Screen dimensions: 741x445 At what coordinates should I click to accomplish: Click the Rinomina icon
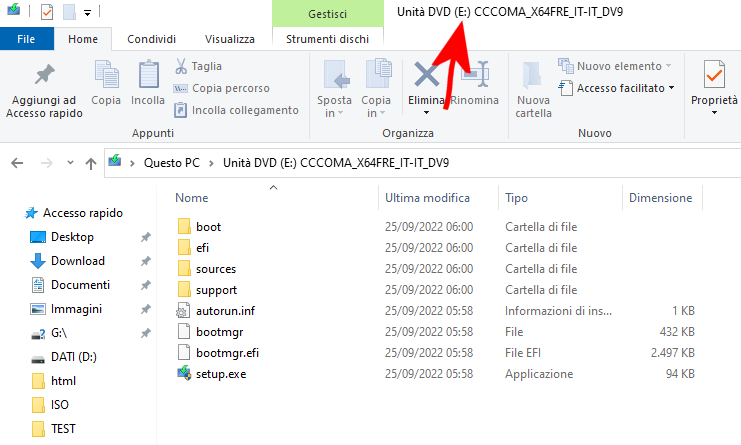[x=475, y=74]
